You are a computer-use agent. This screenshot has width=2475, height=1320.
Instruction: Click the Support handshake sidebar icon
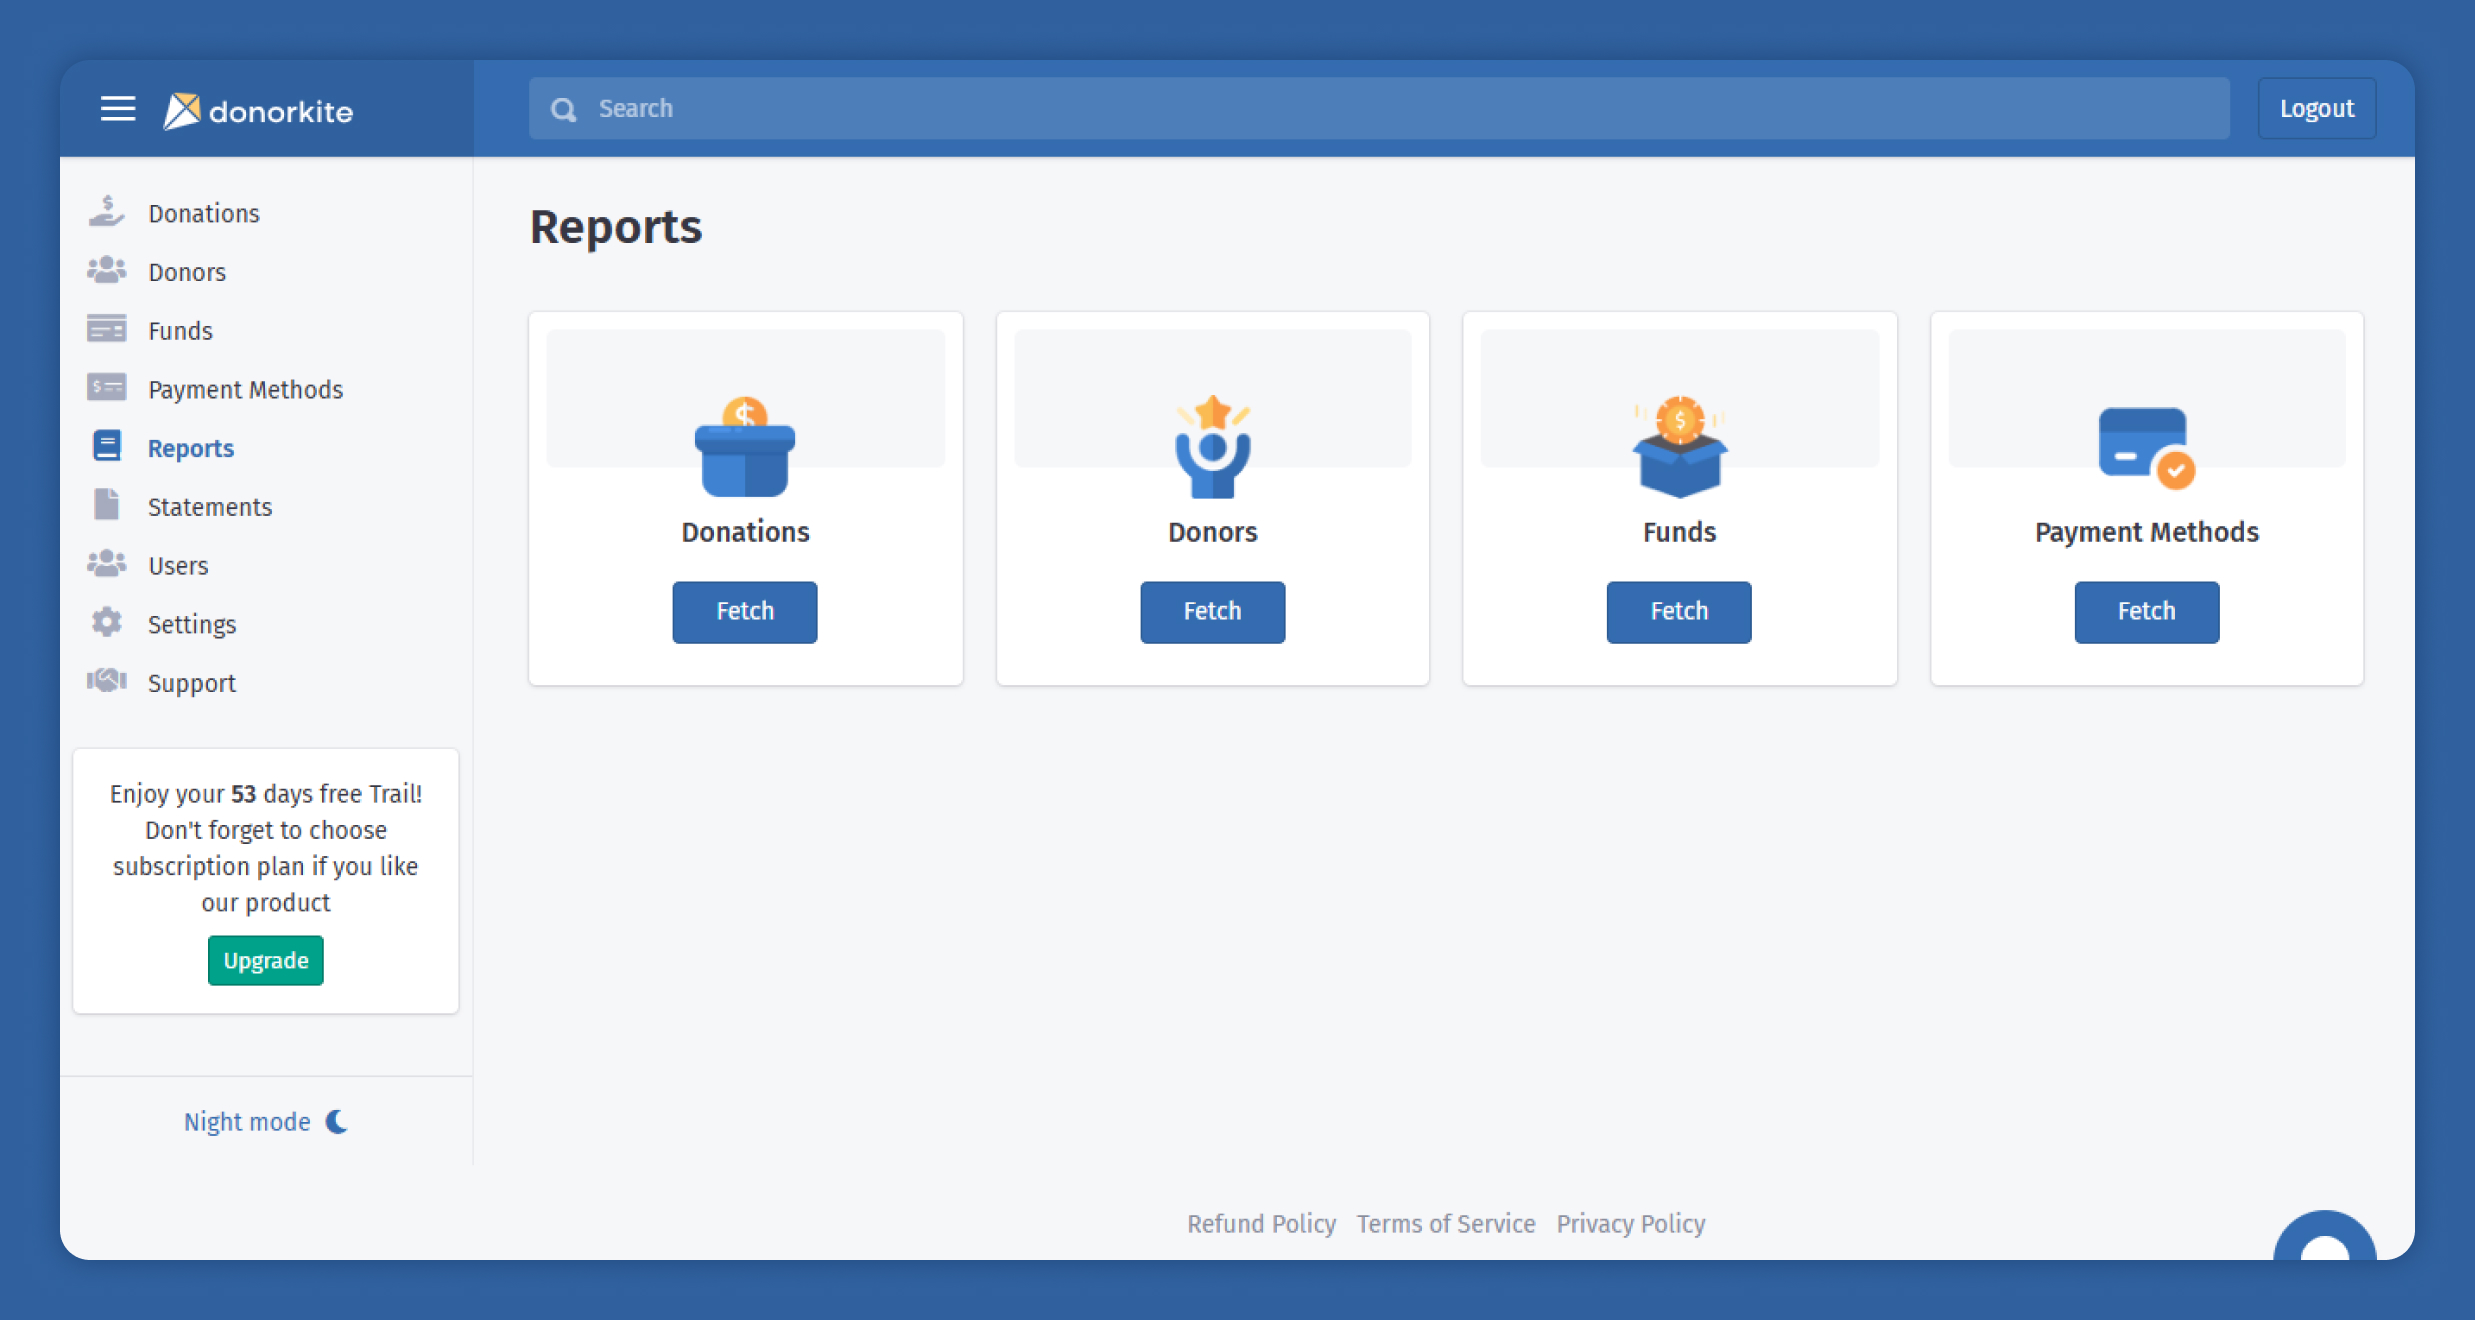tap(106, 682)
